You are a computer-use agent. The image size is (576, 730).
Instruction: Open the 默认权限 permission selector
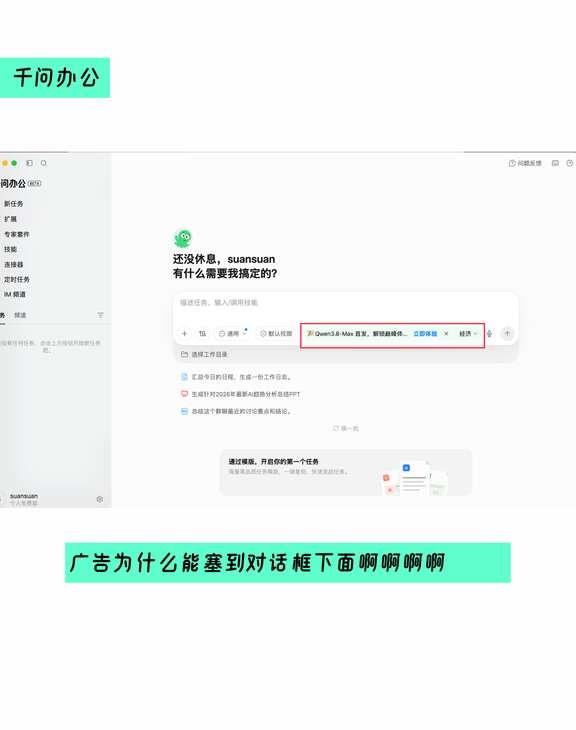tap(276, 333)
